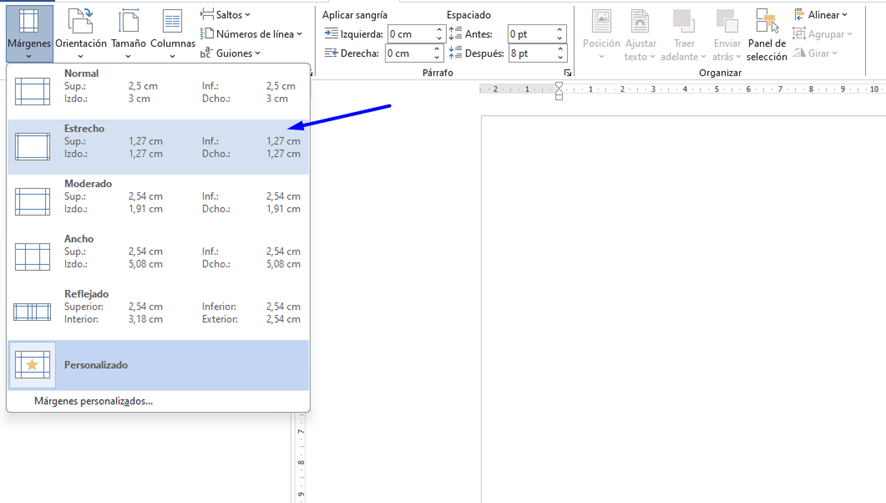Click the Antes spacing input field
Viewport: 886px width, 503px height.
[531, 34]
